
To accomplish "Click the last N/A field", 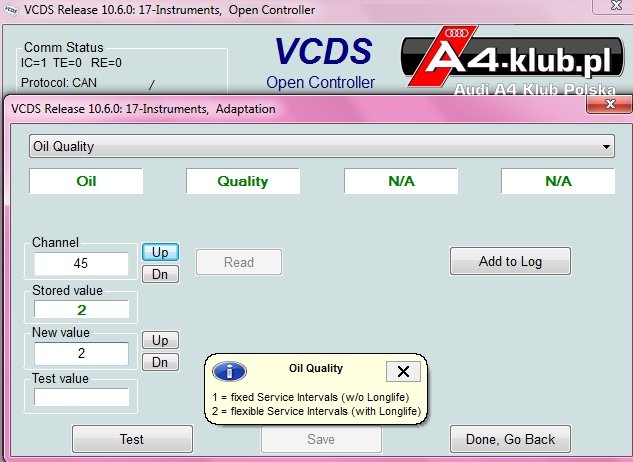I will [x=558, y=181].
